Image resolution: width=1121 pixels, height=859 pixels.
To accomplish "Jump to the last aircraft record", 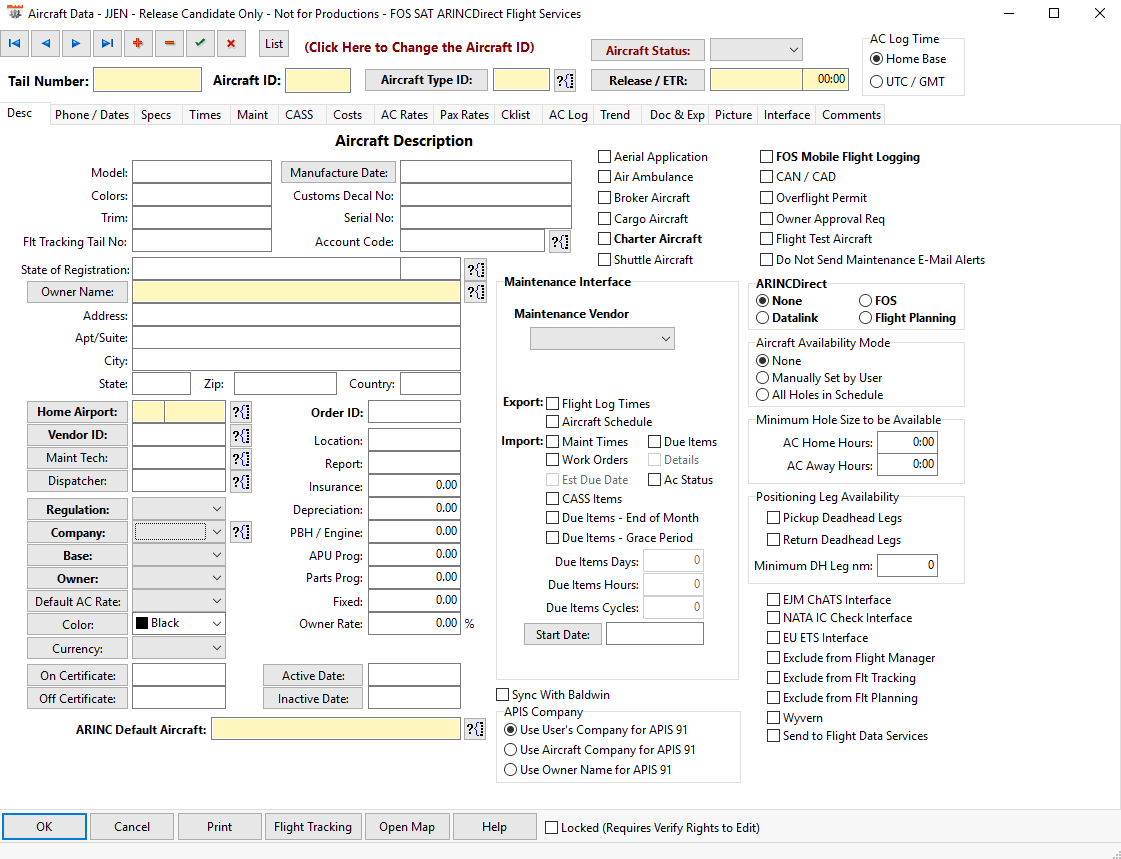I will pos(106,44).
